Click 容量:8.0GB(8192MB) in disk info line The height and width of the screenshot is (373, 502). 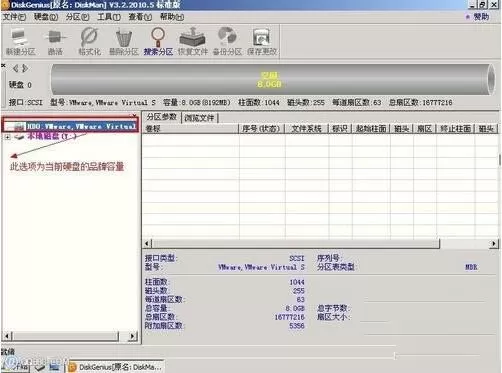[197, 102]
